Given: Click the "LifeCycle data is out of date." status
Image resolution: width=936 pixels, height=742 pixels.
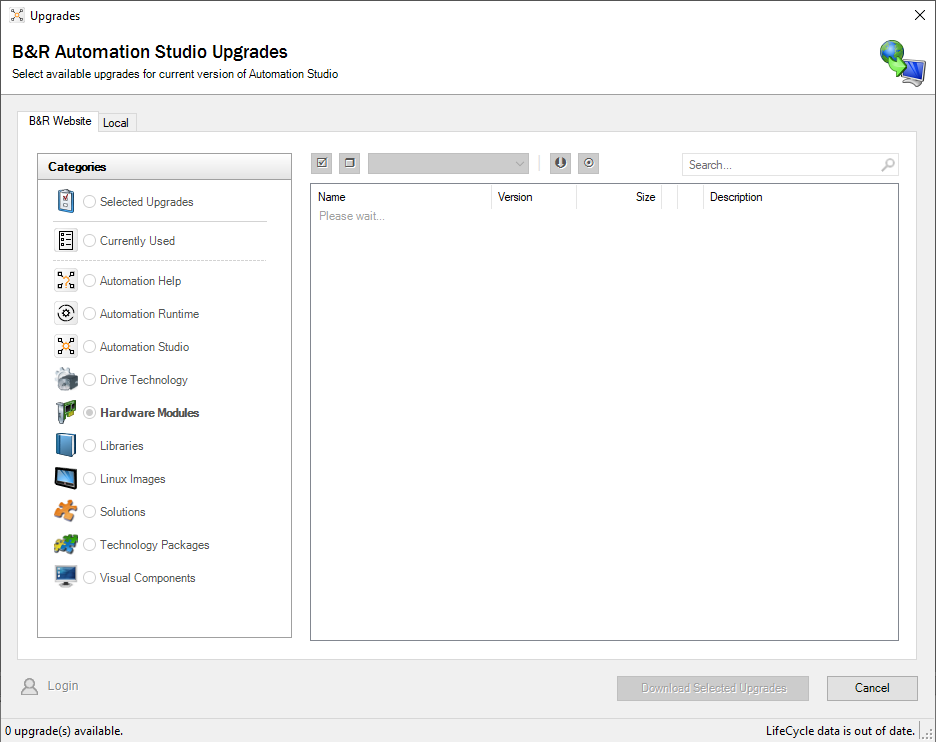Looking at the screenshot, I should pyautogui.click(x=840, y=731).
